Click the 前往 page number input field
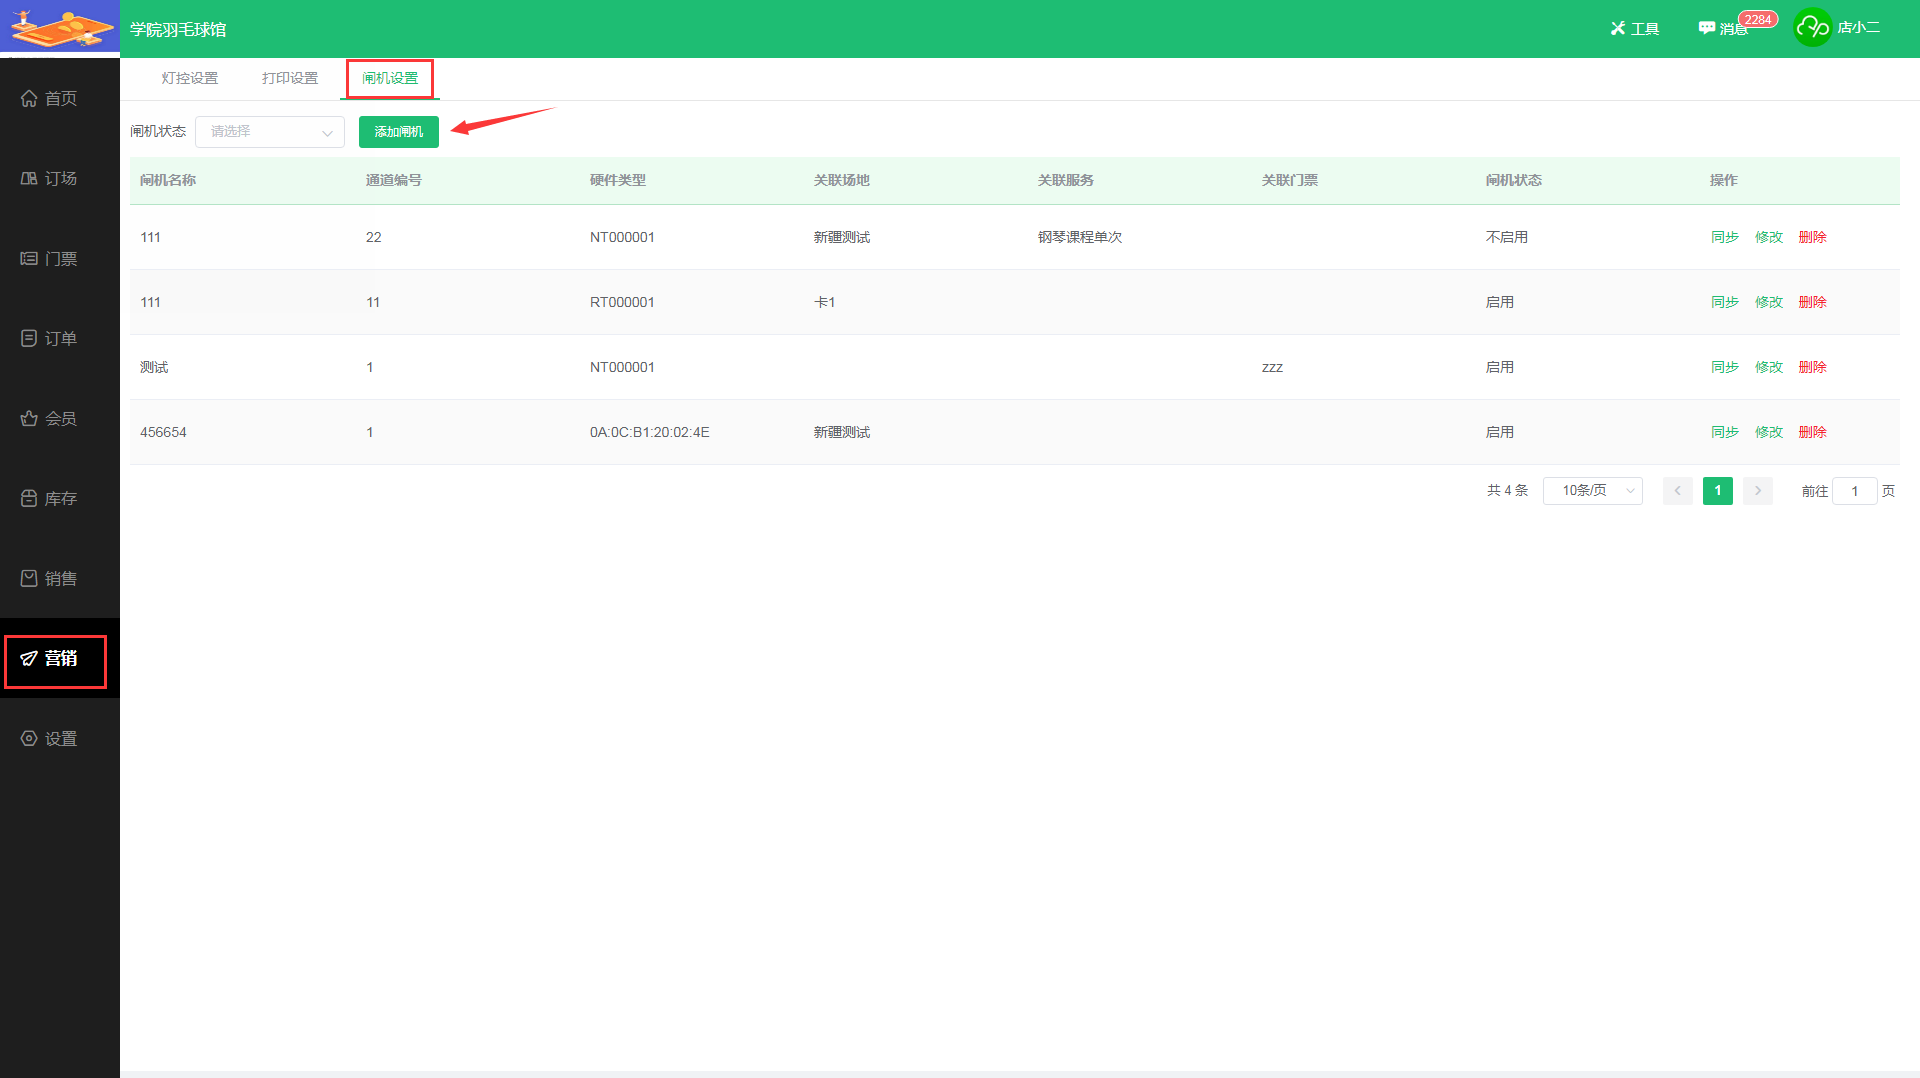 point(1854,491)
